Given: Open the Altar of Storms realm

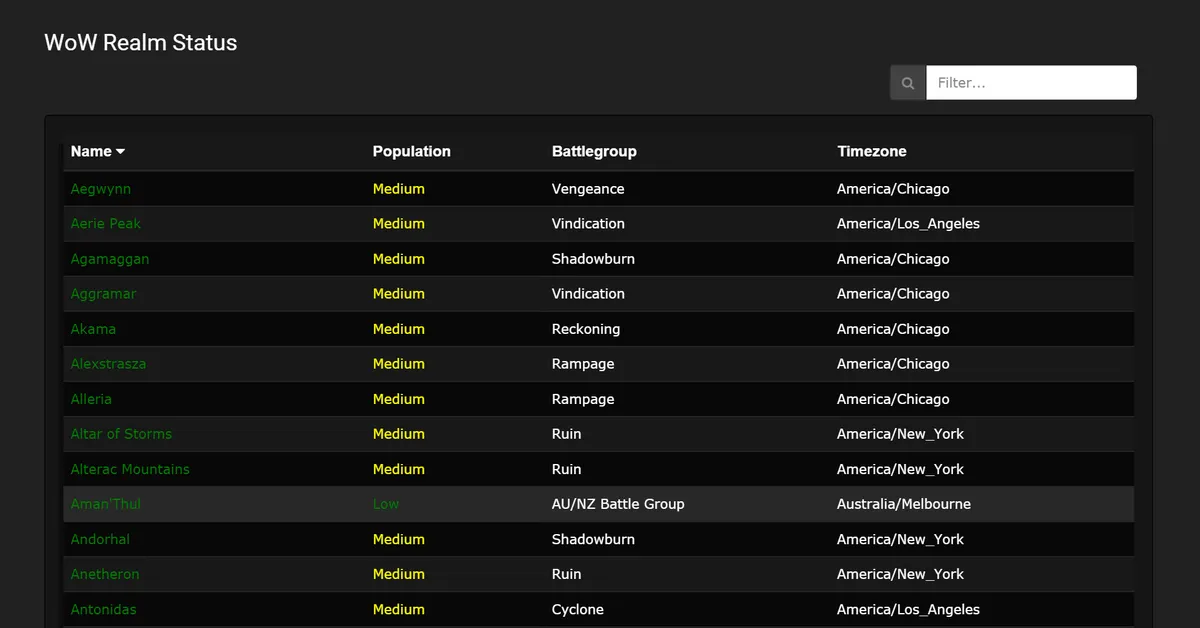Looking at the screenshot, I should coord(121,434).
